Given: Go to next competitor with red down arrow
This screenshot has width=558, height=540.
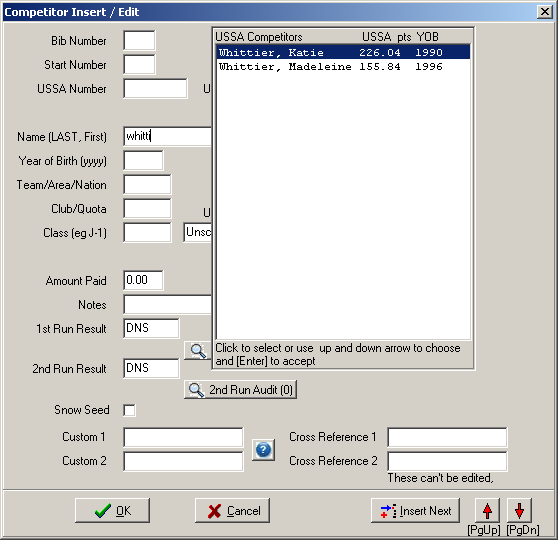Looking at the screenshot, I should [x=519, y=510].
